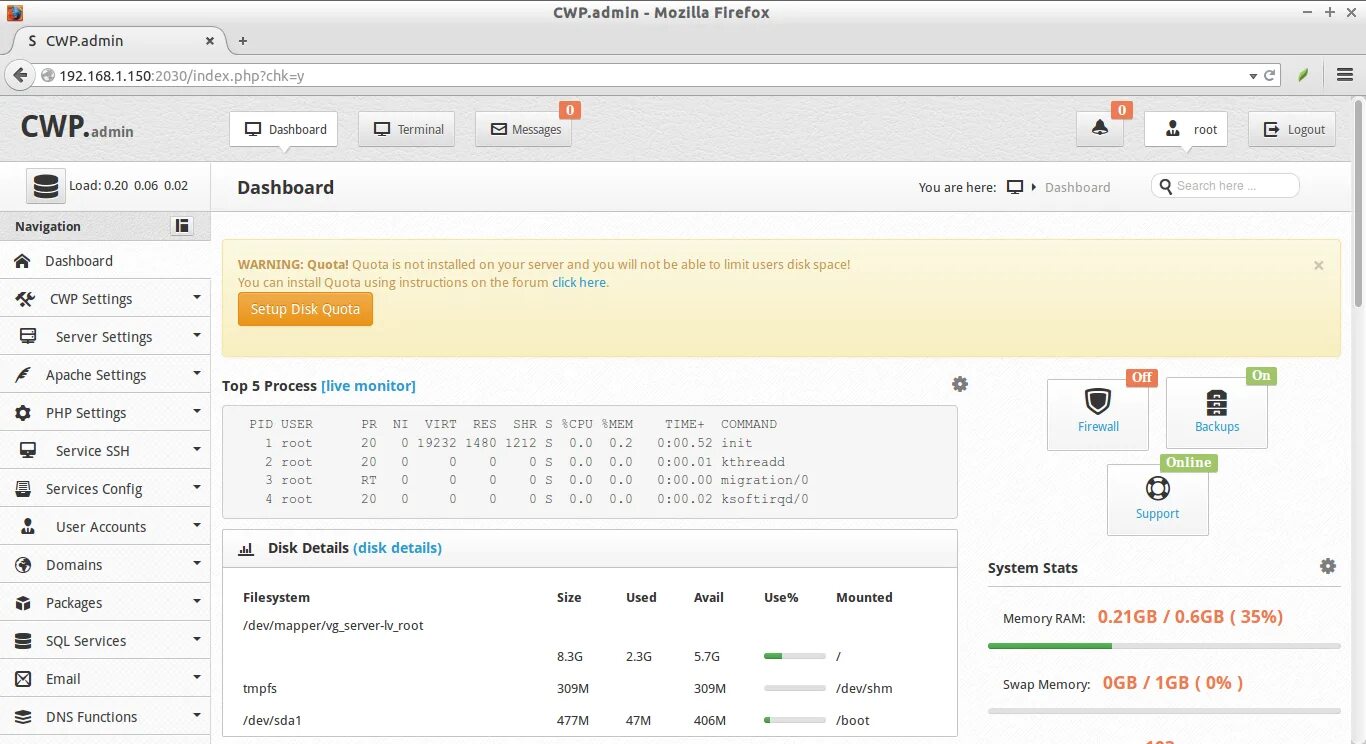Expand SQL Services menu arrow
The image size is (1366, 744).
point(197,639)
